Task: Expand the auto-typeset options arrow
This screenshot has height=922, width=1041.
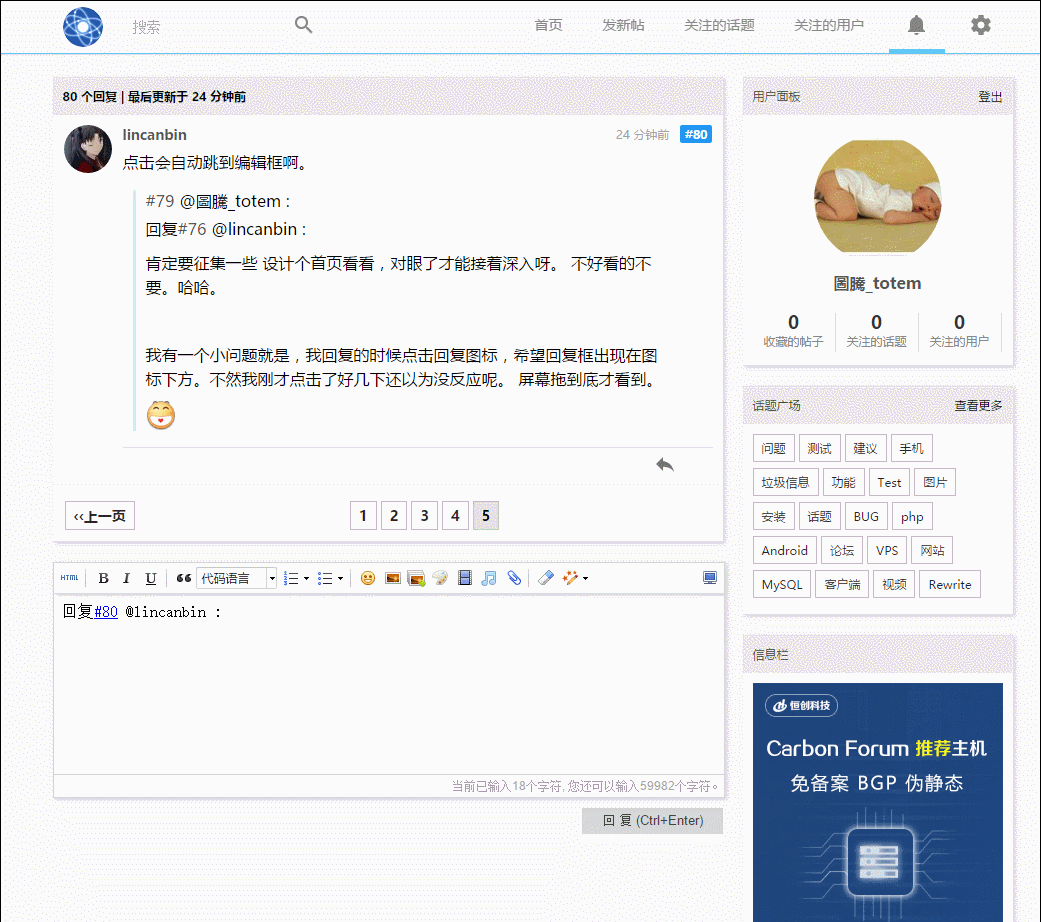Action: pos(585,578)
